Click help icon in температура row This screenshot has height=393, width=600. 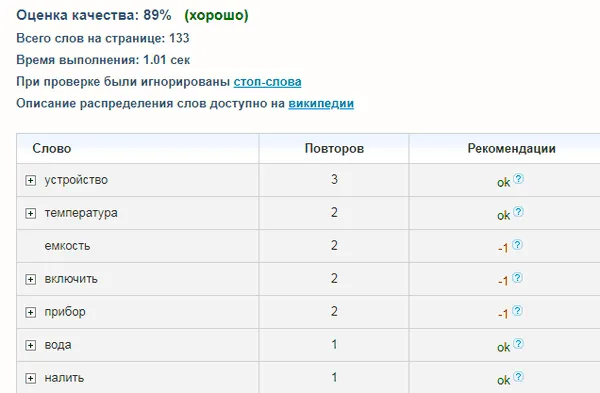tap(518, 212)
